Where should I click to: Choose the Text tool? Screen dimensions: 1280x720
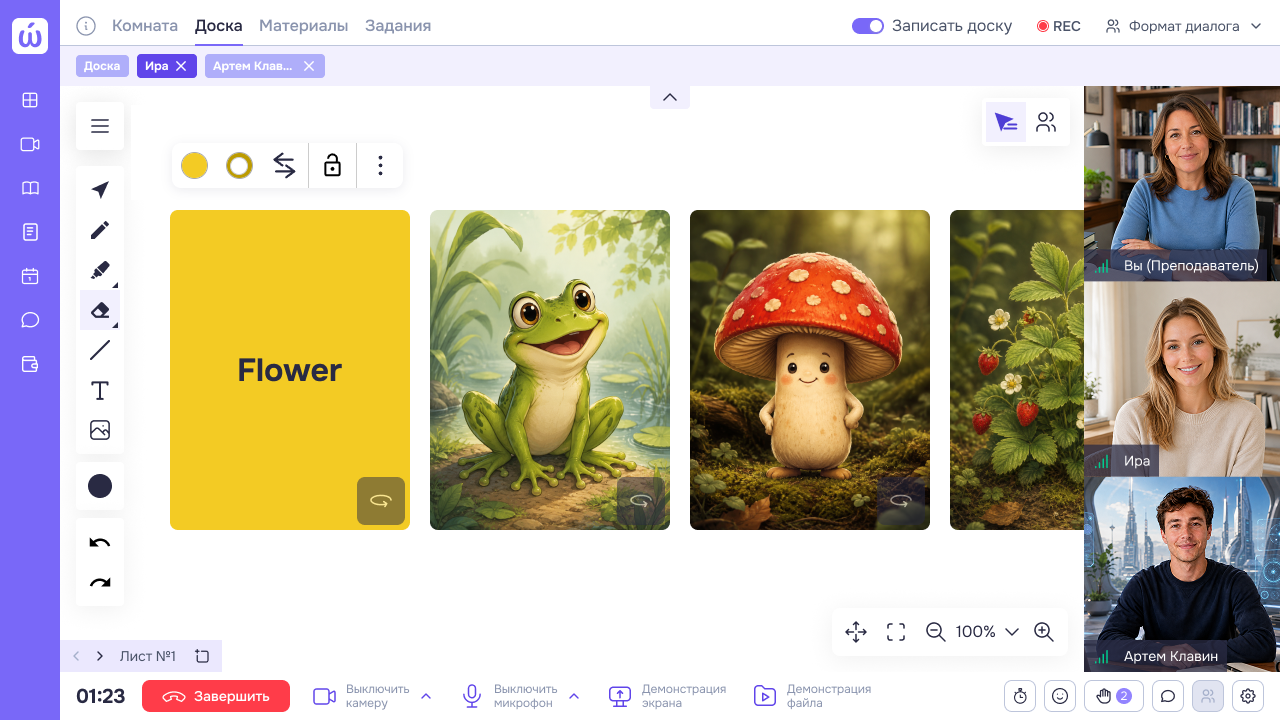(x=100, y=390)
